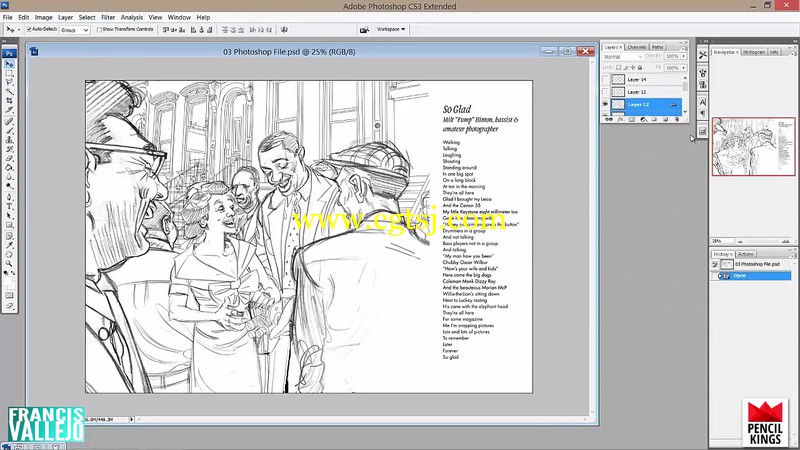Select the Move tool in the toolbox
This screenshot has height=450, width=800.
pos(9,64)
